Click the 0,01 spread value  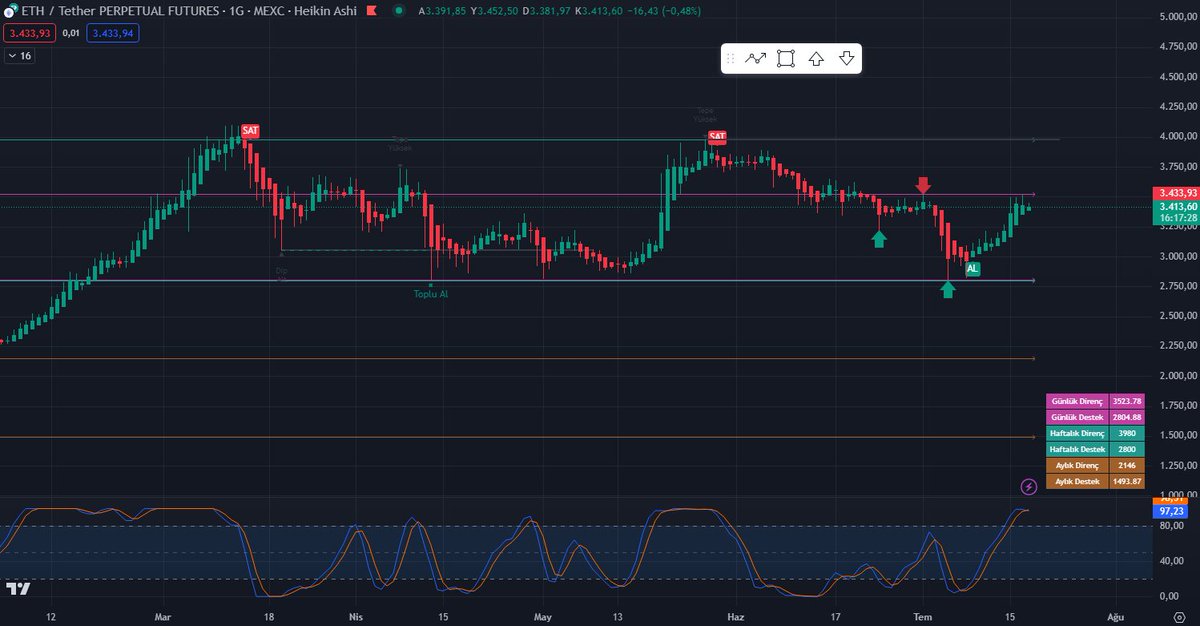[71, 33]
